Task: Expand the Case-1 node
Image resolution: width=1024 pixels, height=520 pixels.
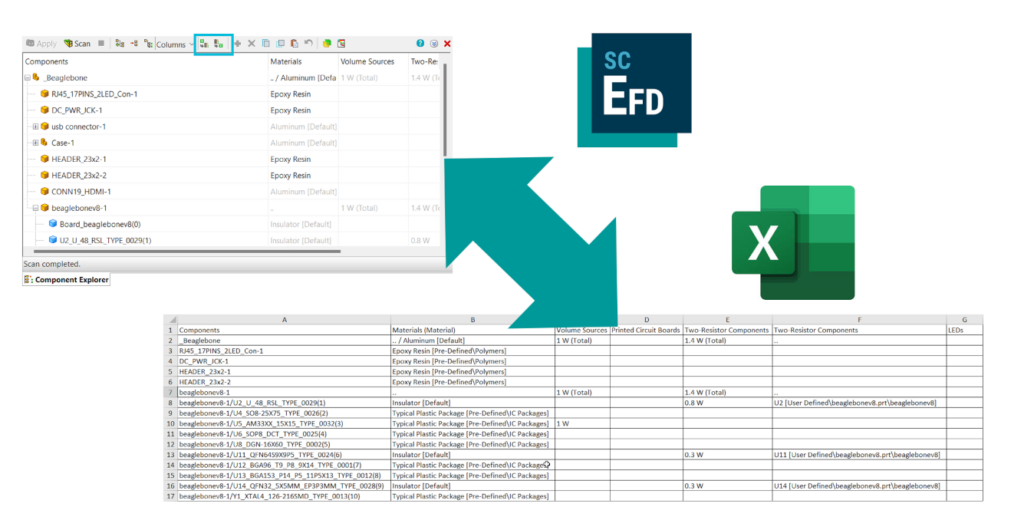Action: (x=36, y=143)
